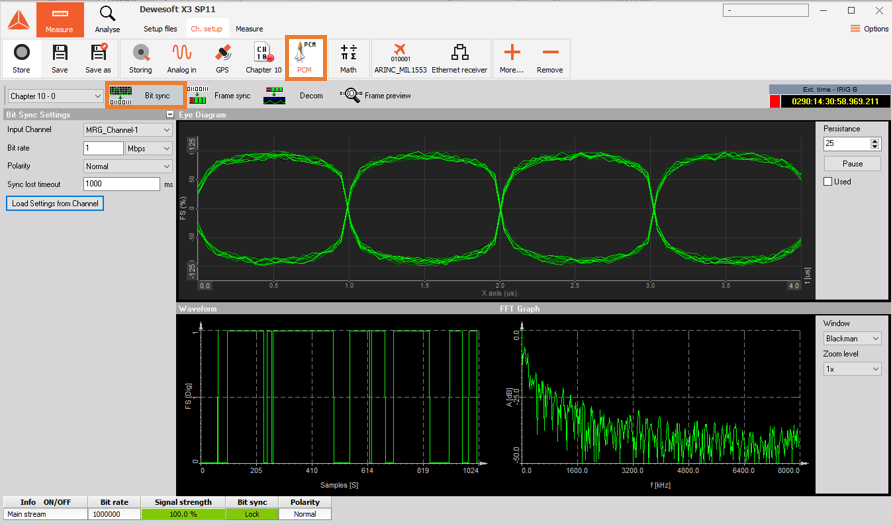Viewport: 892px width, 526px height.
Task: Open Blackman window dropdown
Action: point(852,338)
